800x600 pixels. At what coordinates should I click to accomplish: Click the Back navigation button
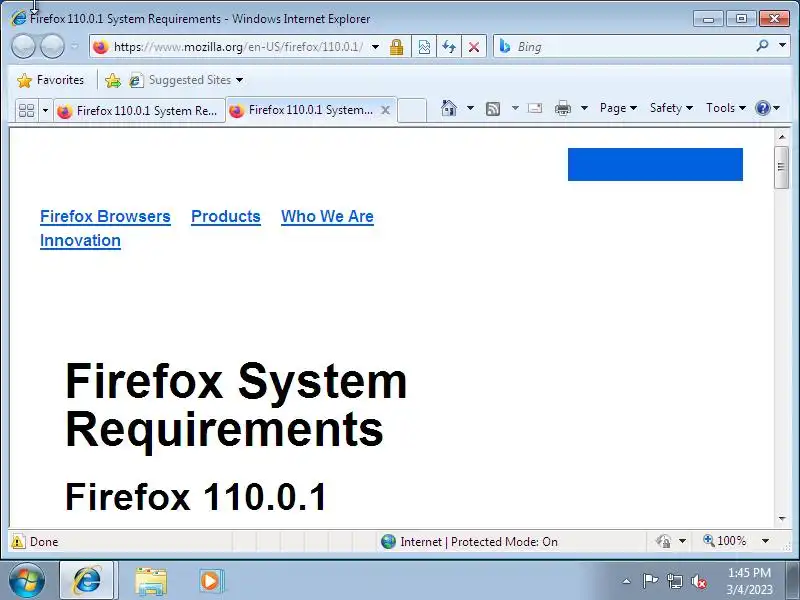click(x=23, y=46)
